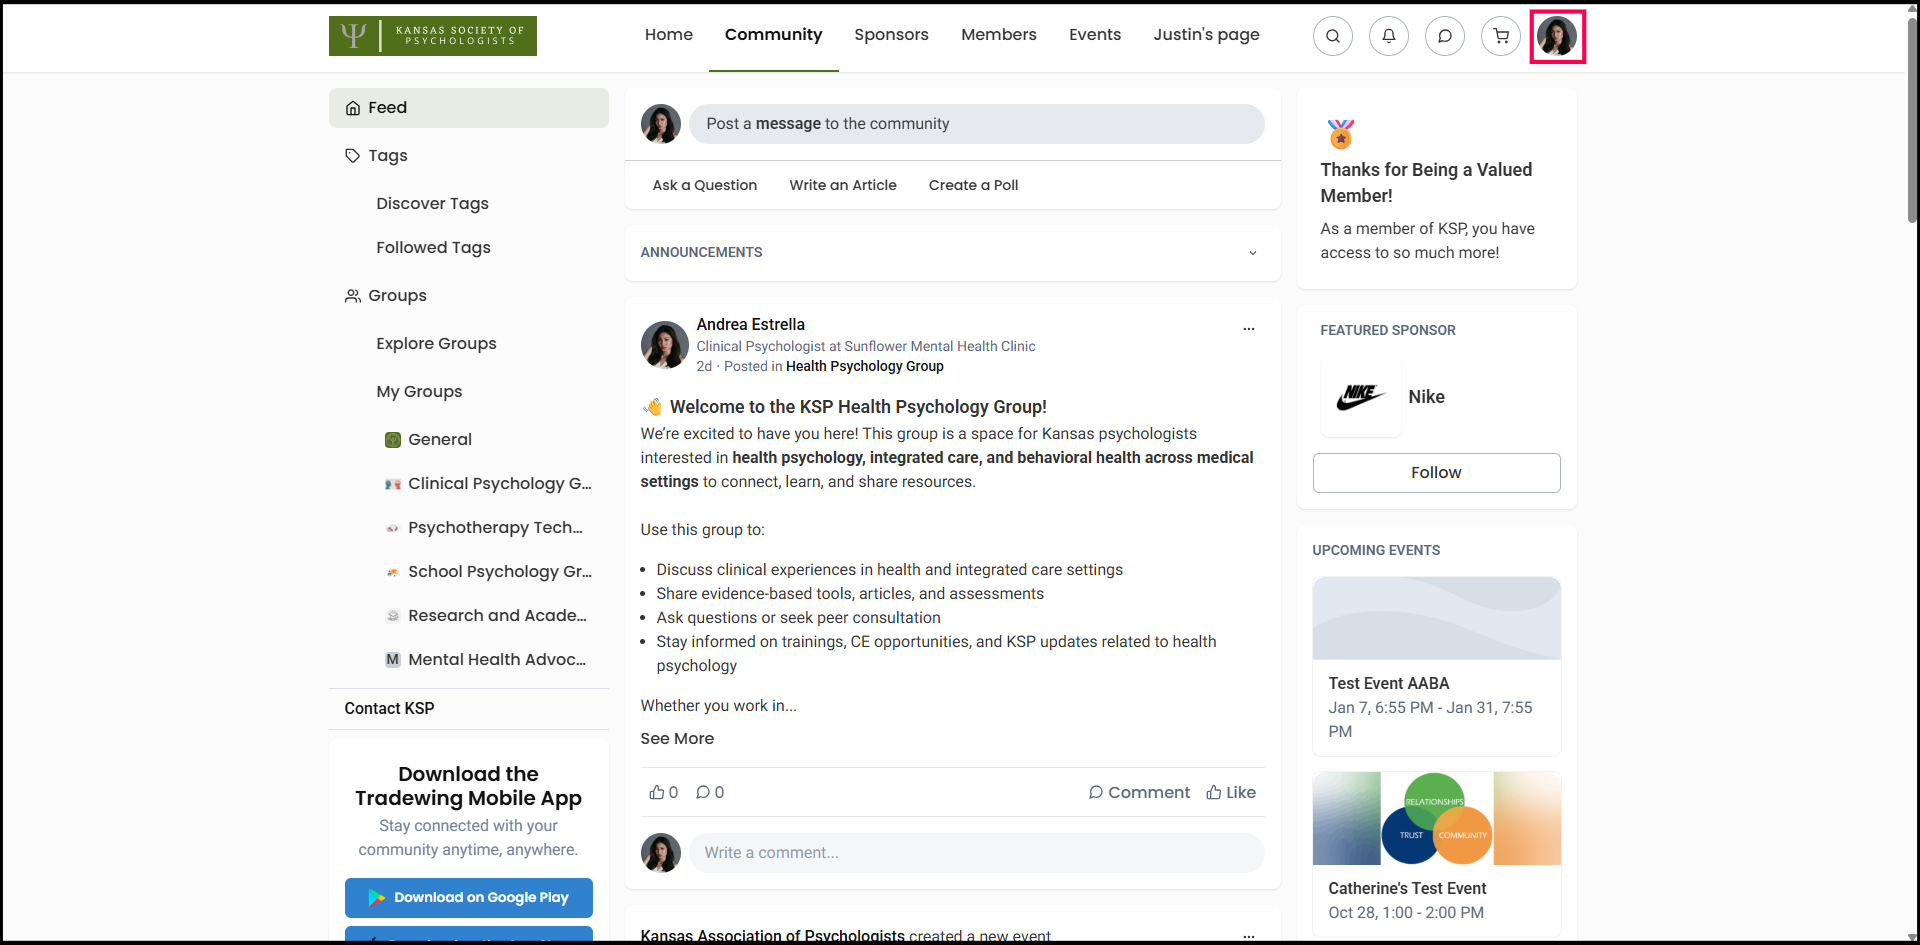Like the Health Psychology welcome post
Screen dimensions: 1920x945
tap(1230, 792)
